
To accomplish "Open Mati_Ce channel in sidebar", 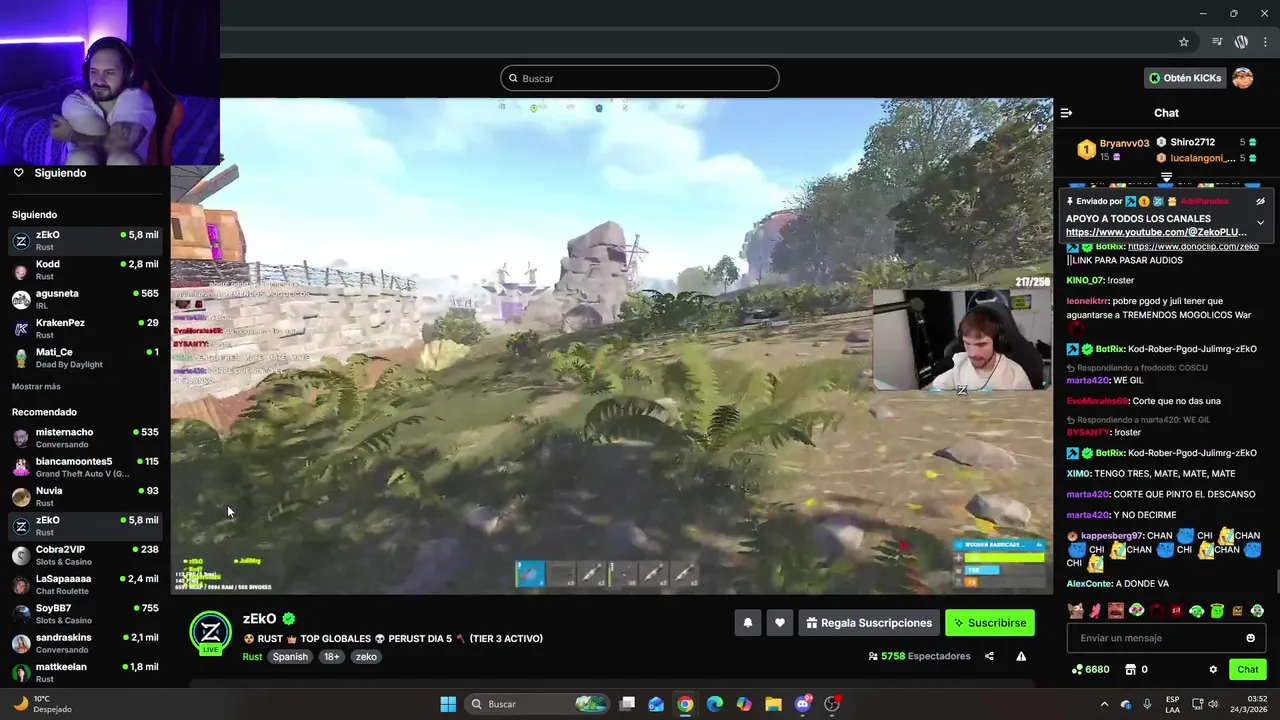I will tap(85, 358).
